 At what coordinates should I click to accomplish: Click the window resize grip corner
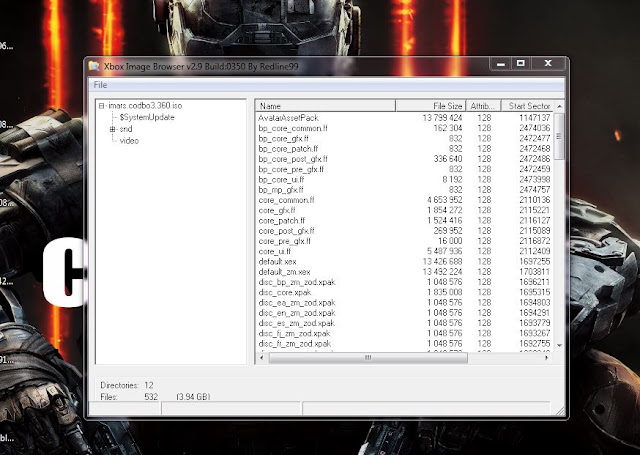[560, 411]
